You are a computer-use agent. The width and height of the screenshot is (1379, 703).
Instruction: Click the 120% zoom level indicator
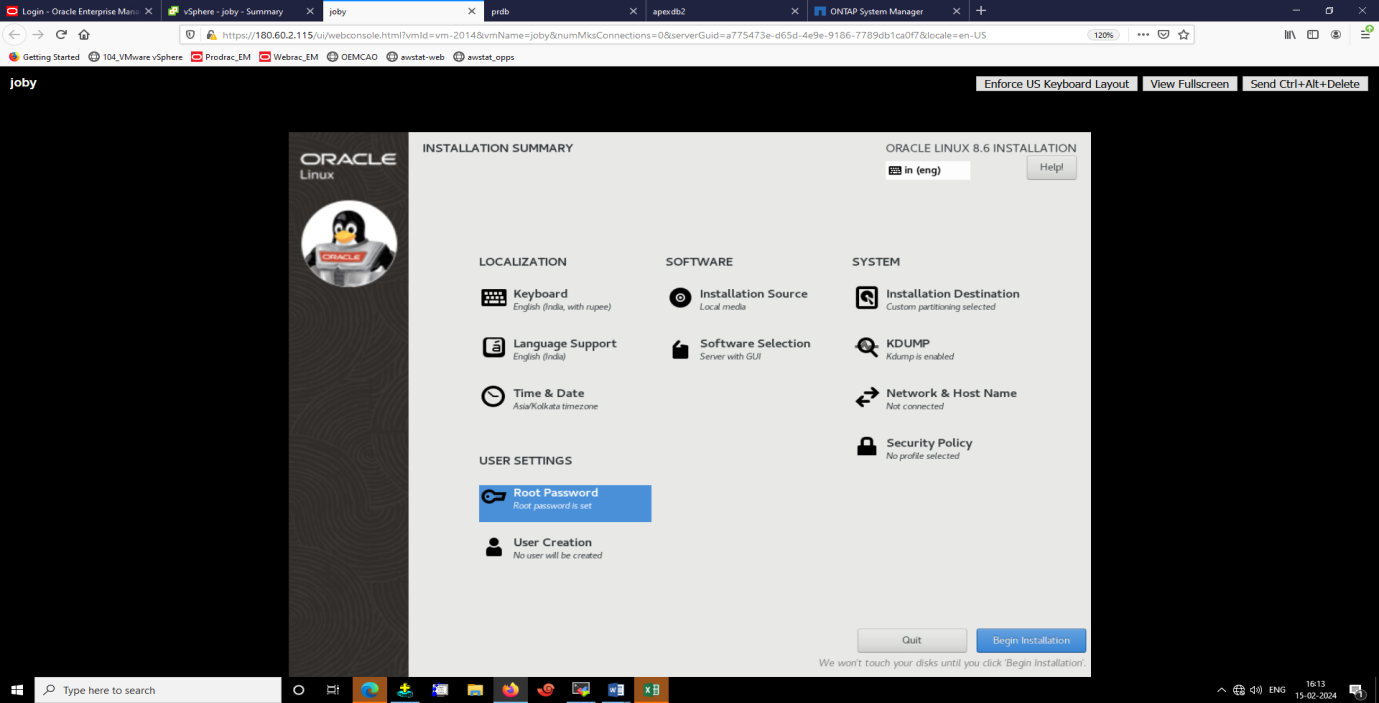(1103, 34)
